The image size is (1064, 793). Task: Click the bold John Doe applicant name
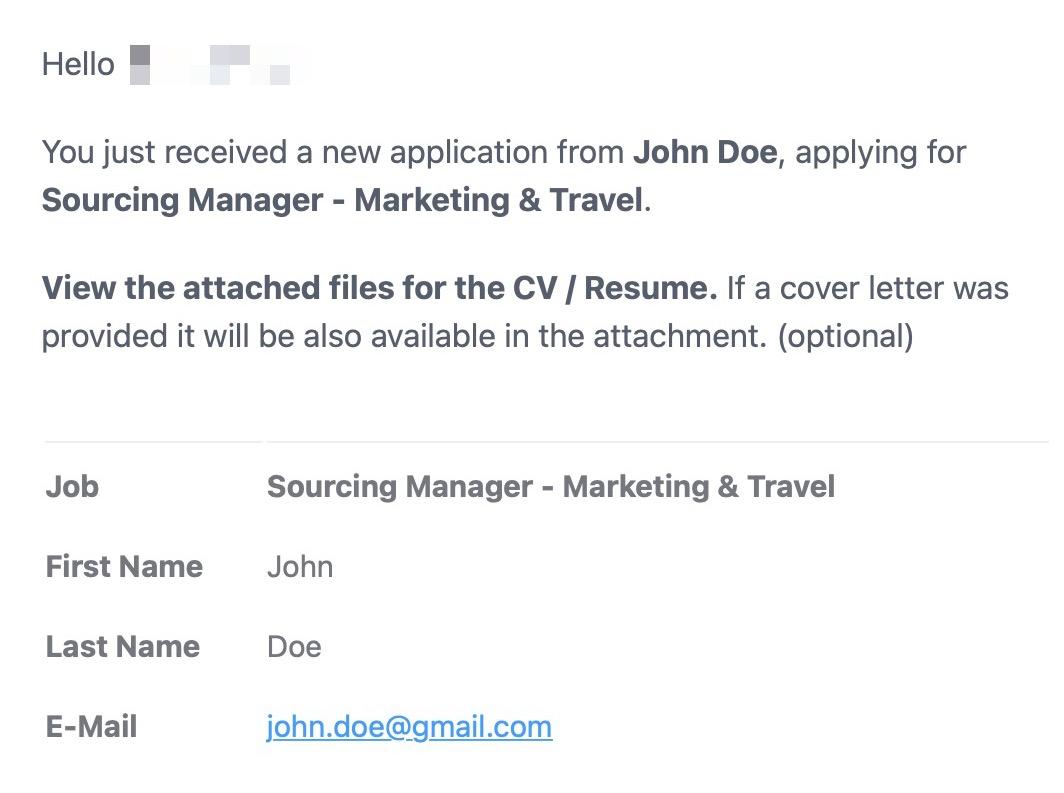point(705,152)
